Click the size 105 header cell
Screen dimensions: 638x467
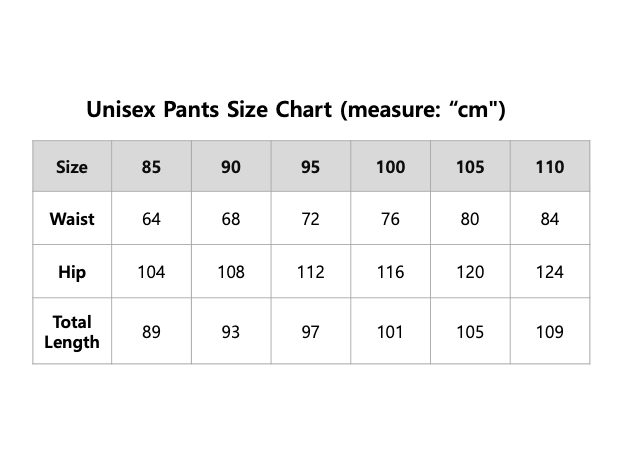470,166
